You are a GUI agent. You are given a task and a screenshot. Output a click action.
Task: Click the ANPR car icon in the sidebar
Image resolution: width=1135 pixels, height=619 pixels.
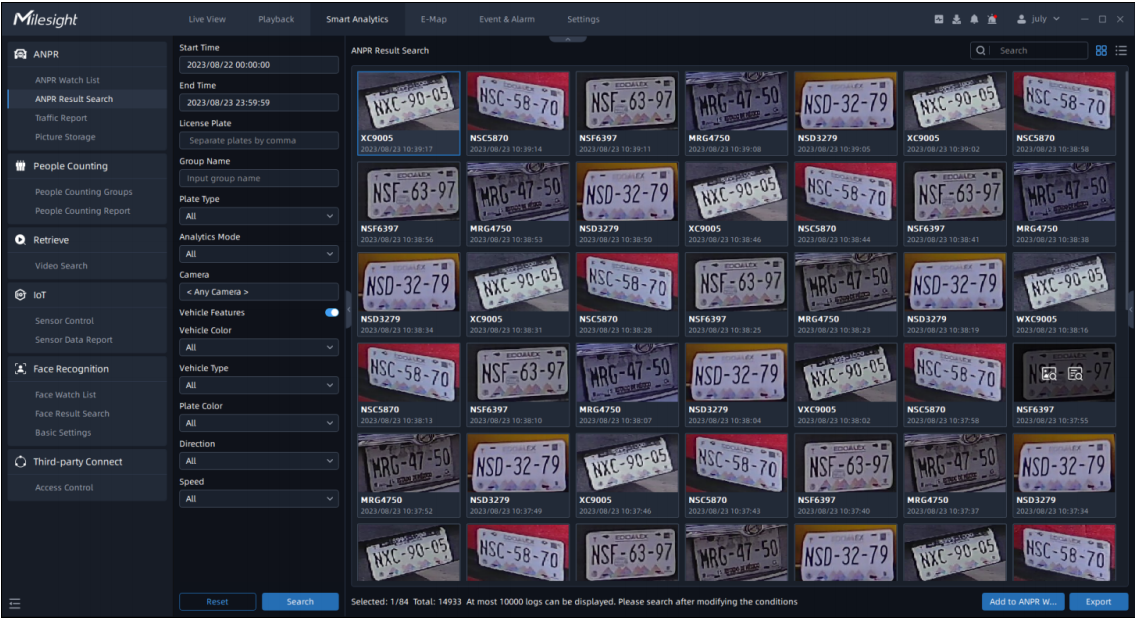pos(20,54)
